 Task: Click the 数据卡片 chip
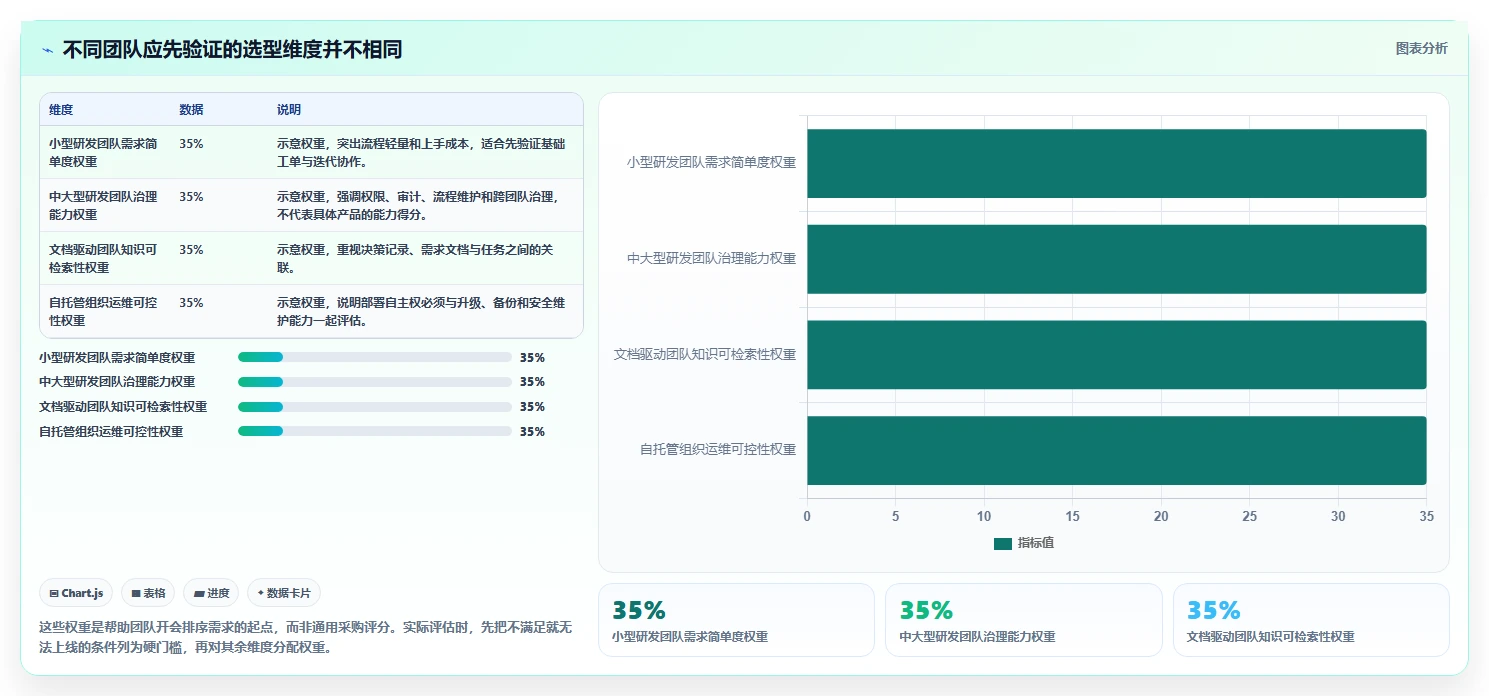tap(284, 593)
